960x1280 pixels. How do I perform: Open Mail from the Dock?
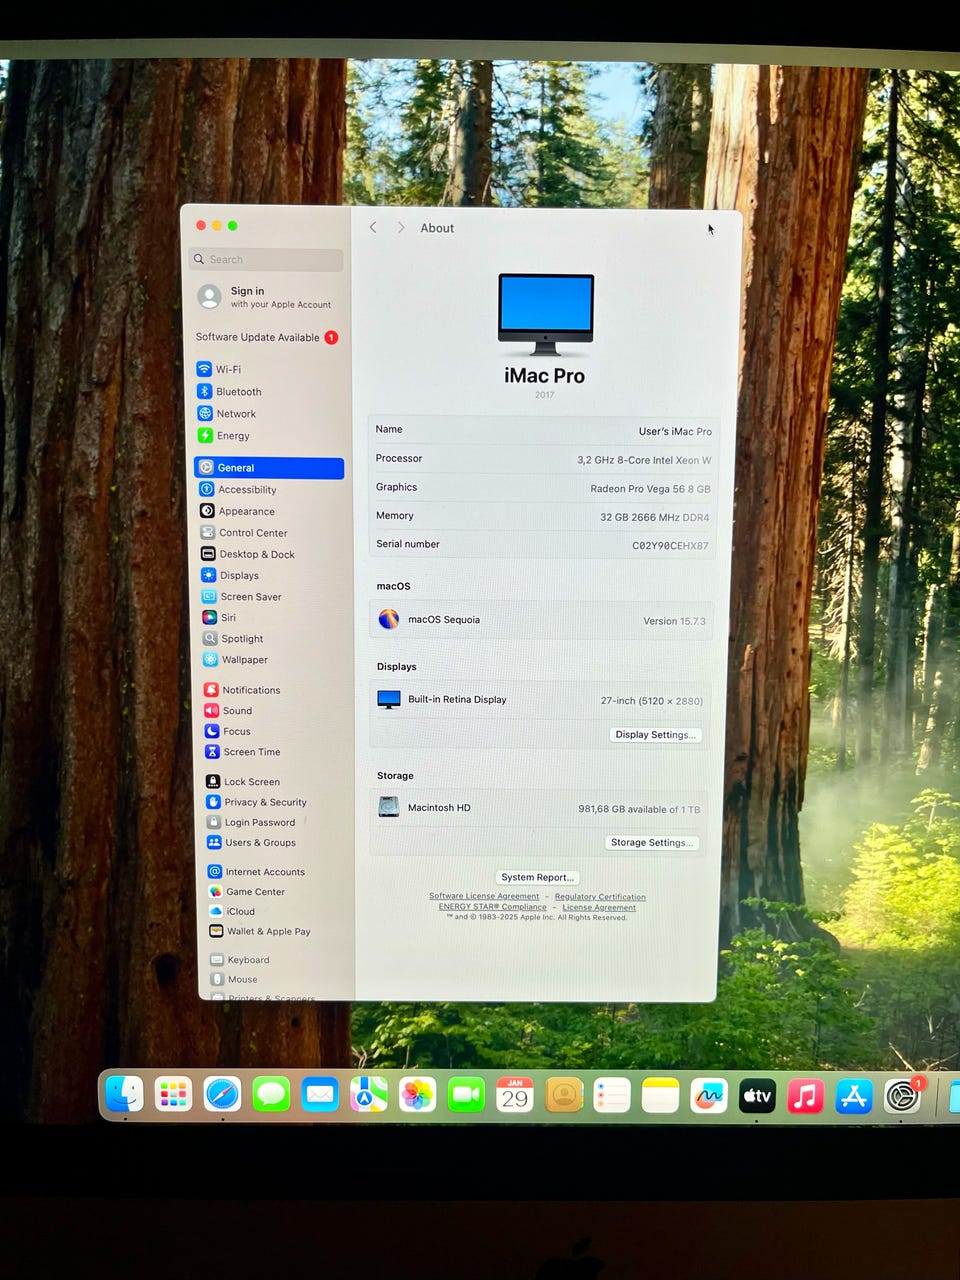click(320, 1095)
